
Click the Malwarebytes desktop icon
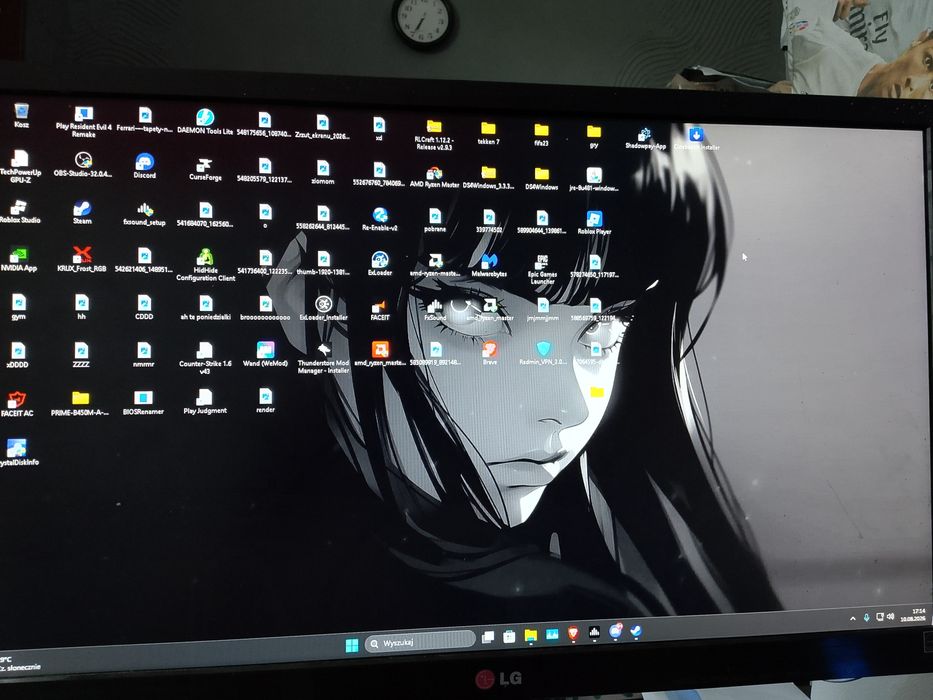point(489,265)
